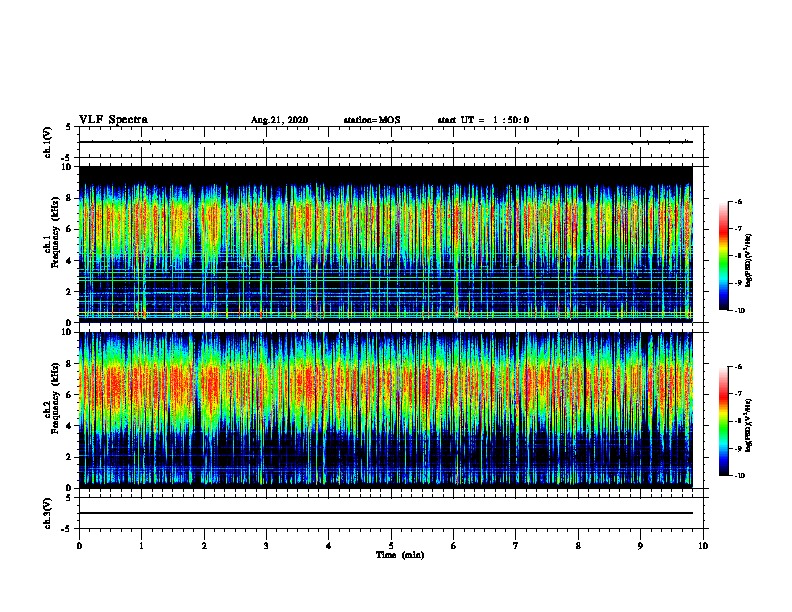The width and height of the screenshot is (792, 612).
Task: Click the '5' tick label on ch.1(V) axis
Action: 68,127
